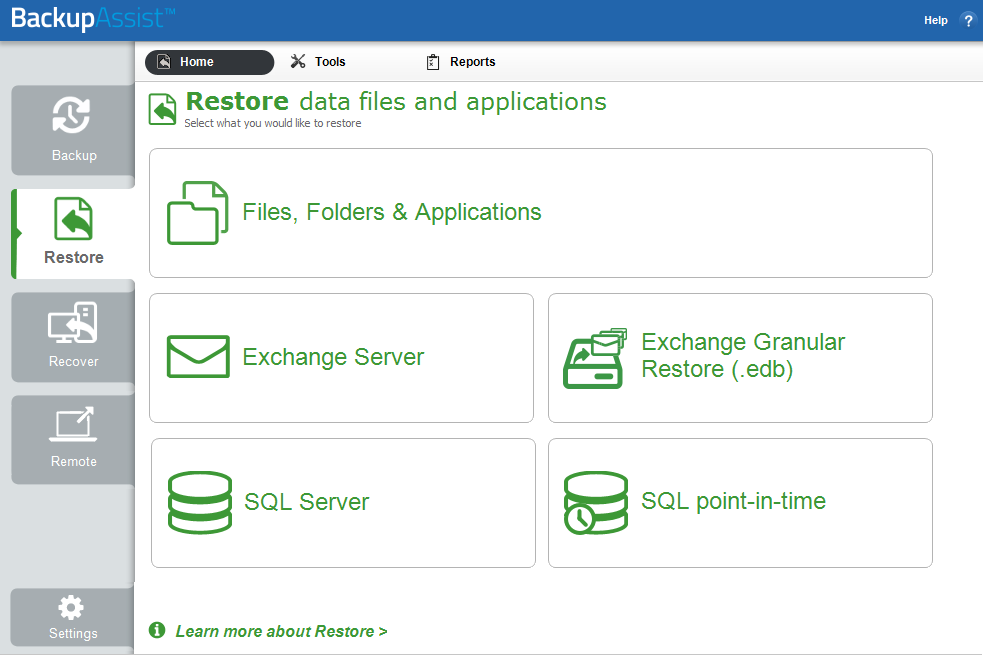The width and height of the screenshot is (983, 656).
Task: Click the BackupAssist logo
Action: [93, 18]
